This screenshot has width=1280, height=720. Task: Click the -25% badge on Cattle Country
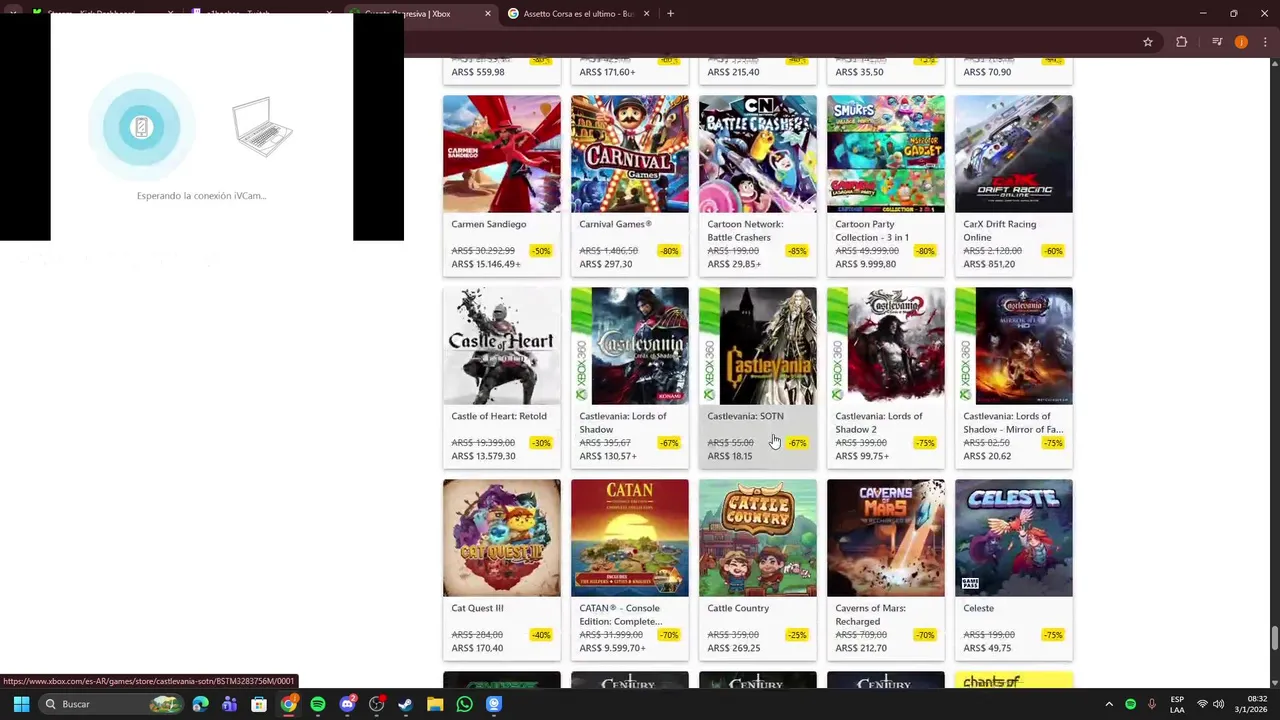(x=797, y=635)
